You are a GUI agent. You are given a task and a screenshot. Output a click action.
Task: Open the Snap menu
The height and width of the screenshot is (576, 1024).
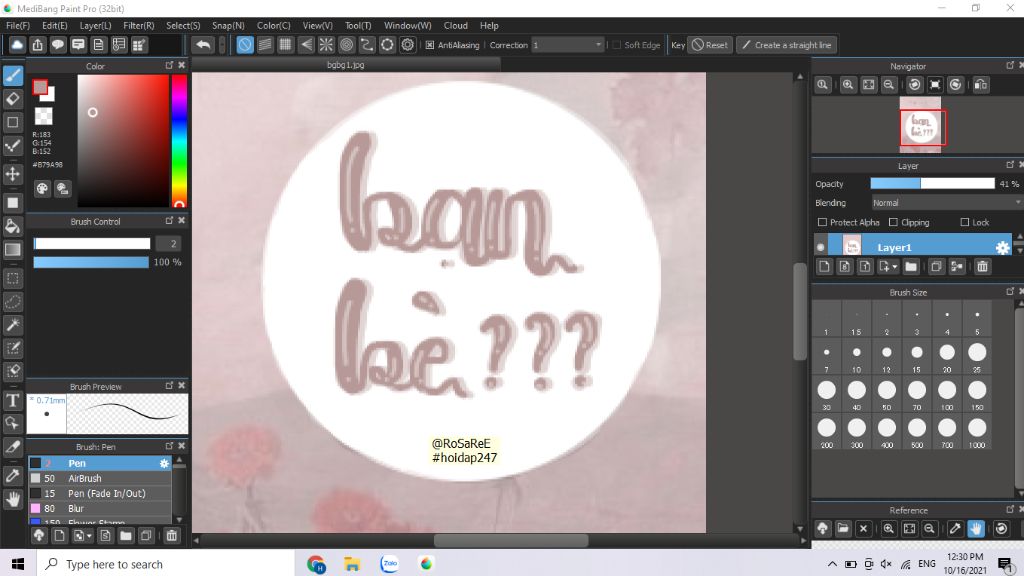(x=228, y=25)
